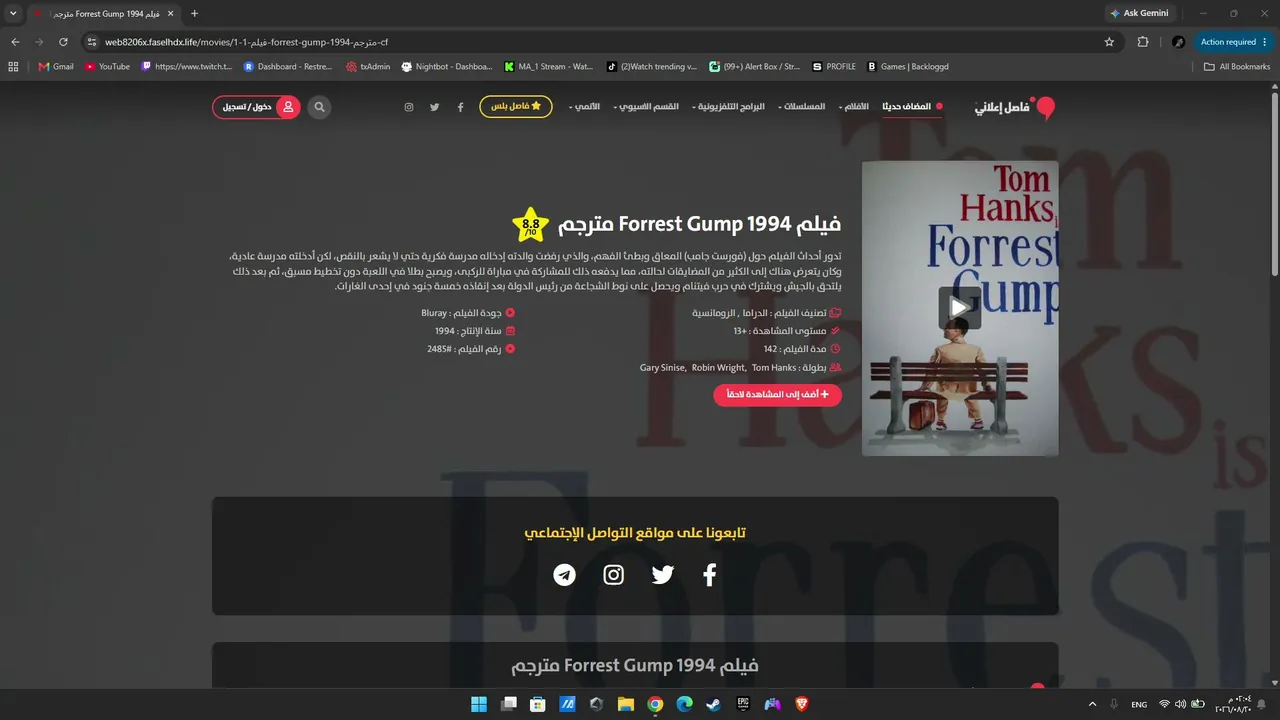Viewport: 1280px width, 720px height.
Task: Click the دخول / تسجيل login button
Action: coord(256,107)
